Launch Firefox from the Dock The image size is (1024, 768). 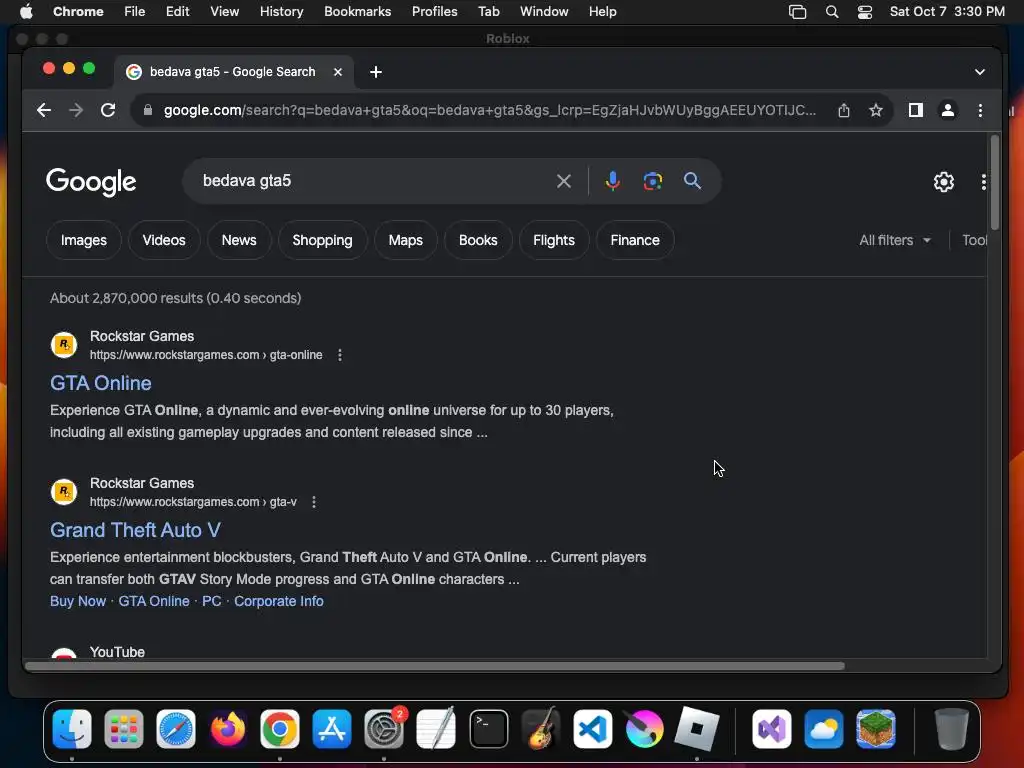pos(227,729)
